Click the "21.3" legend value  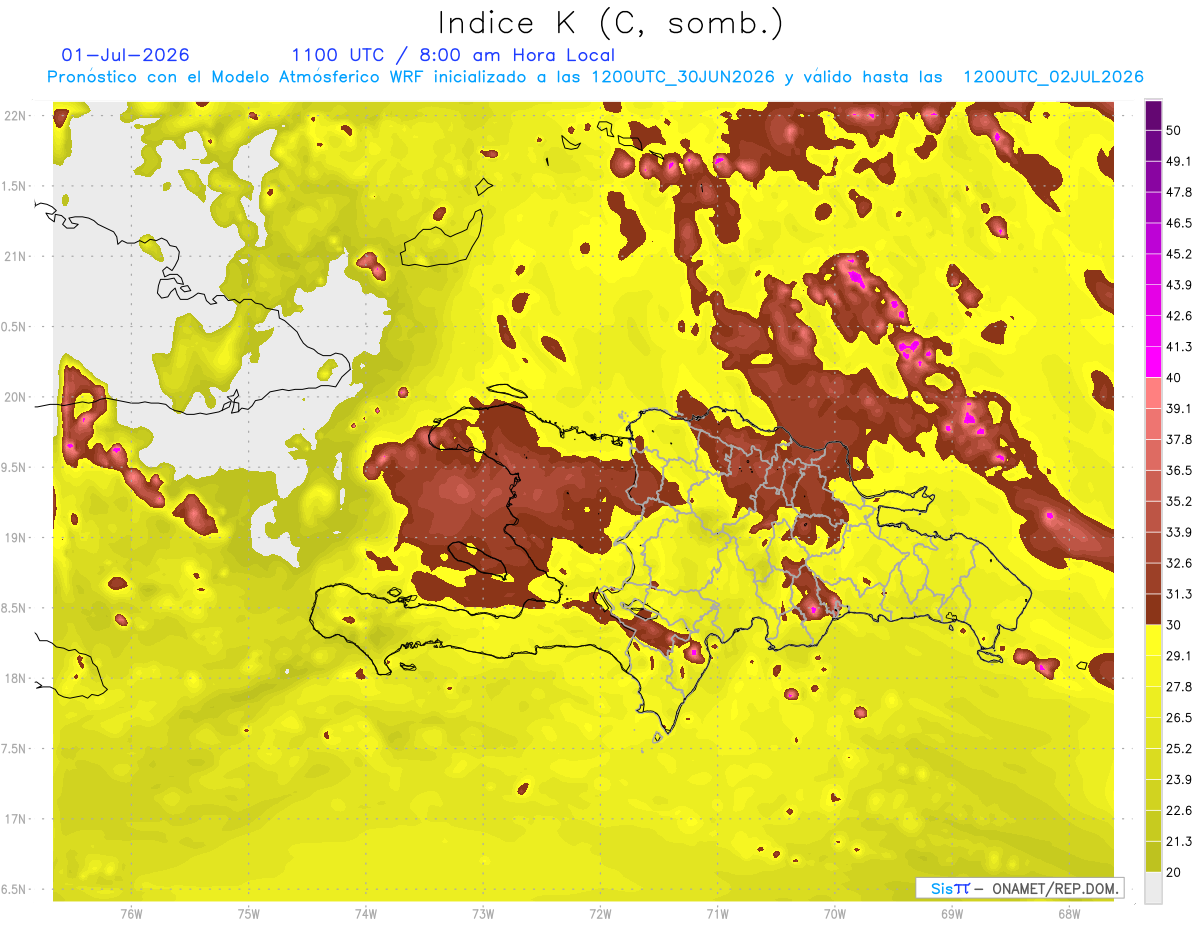[1179, 841]
